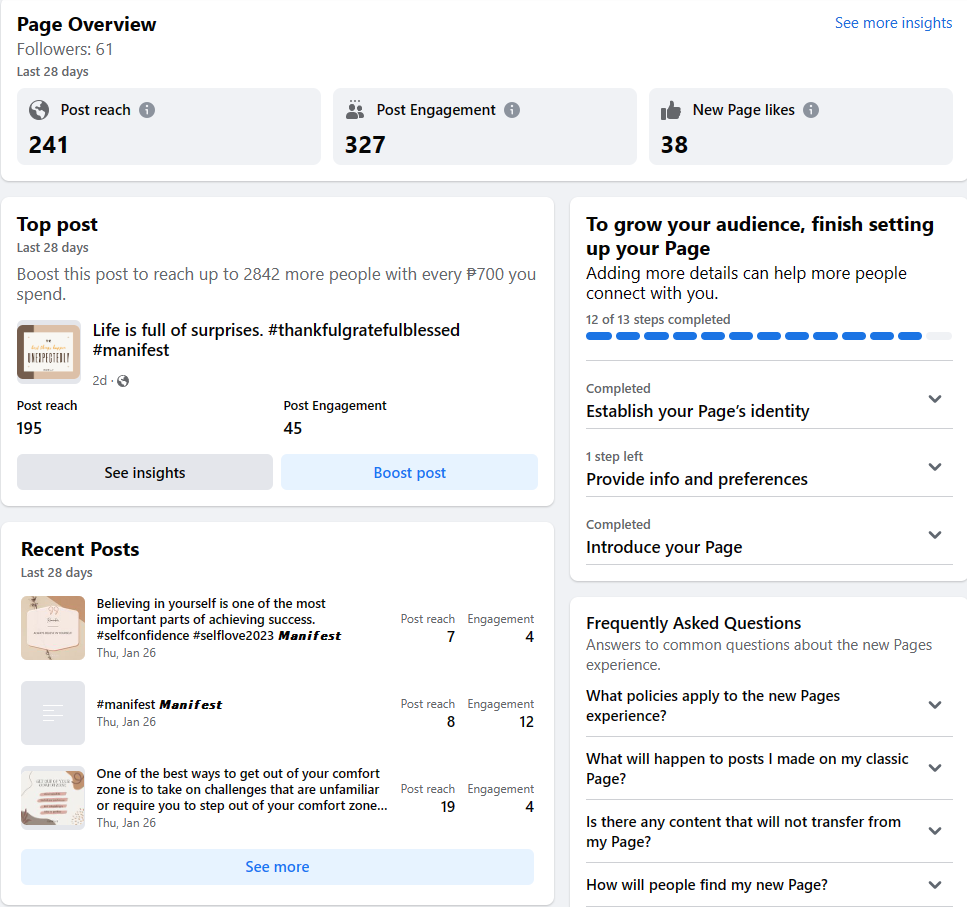Click 12 of 13 steps completed text
The image size is (967, 907).
658,319
